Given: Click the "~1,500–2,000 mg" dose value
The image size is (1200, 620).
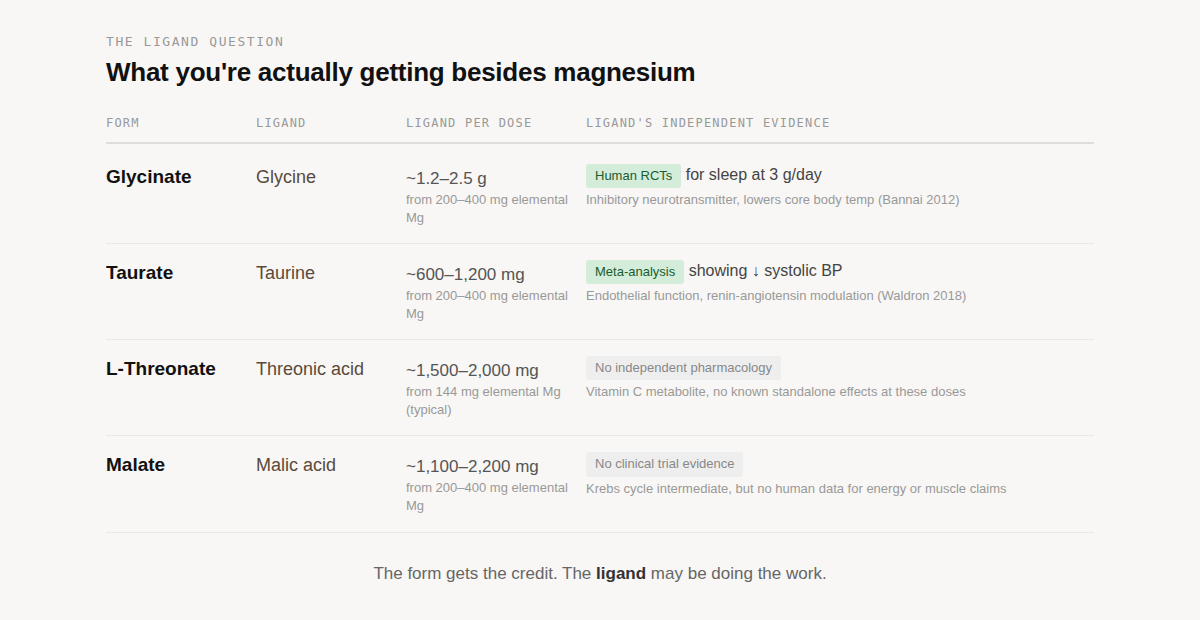Looking at the screenshot, I should tap(472, 370).
